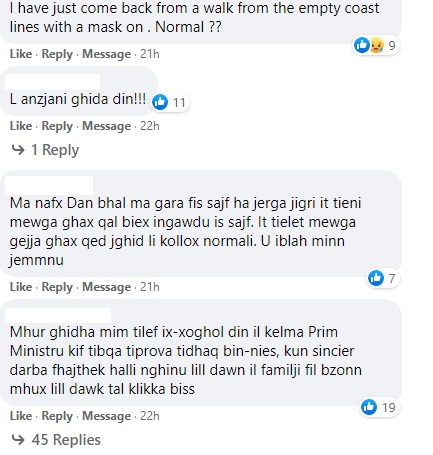Open reaction count 9 on mask comment
The image size is (433, 455).
pyautogui.click(x=392, y=45)
